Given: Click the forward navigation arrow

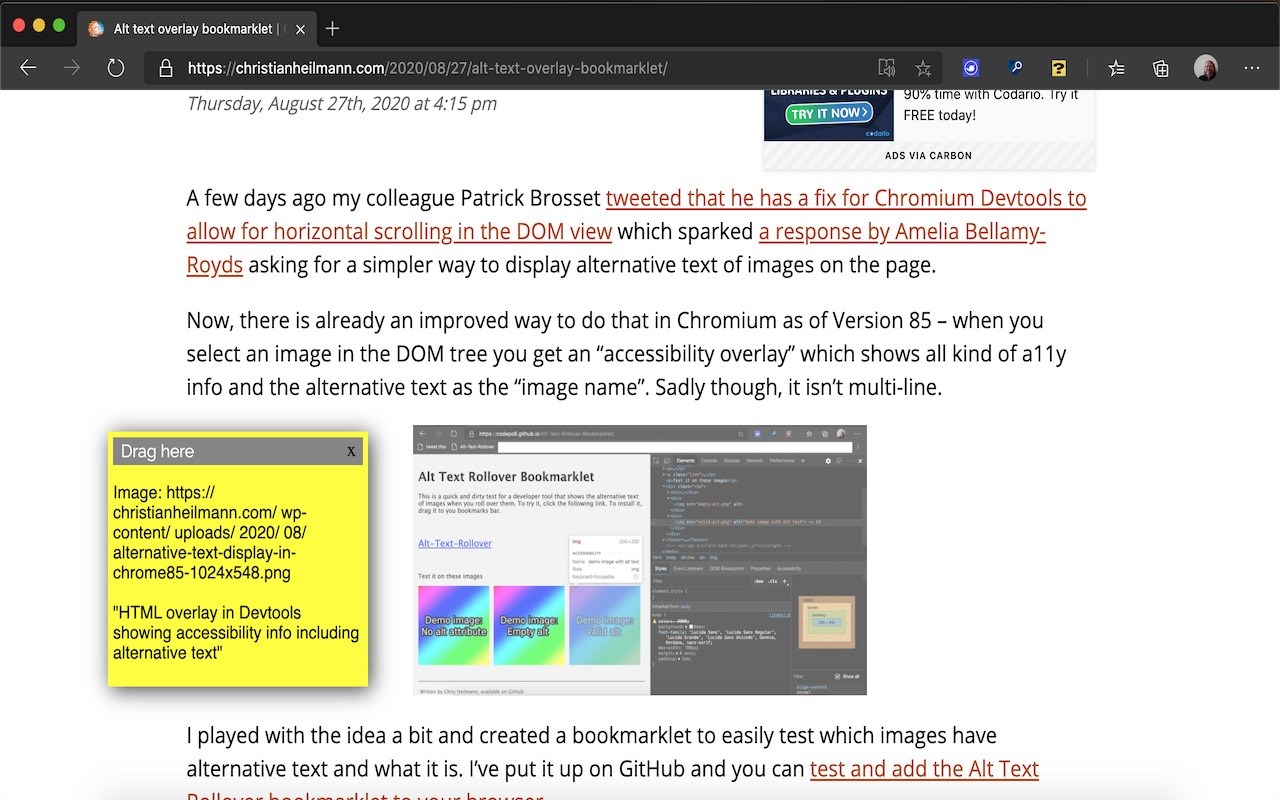Looking at the screenshot, I should tap(72, 68).
